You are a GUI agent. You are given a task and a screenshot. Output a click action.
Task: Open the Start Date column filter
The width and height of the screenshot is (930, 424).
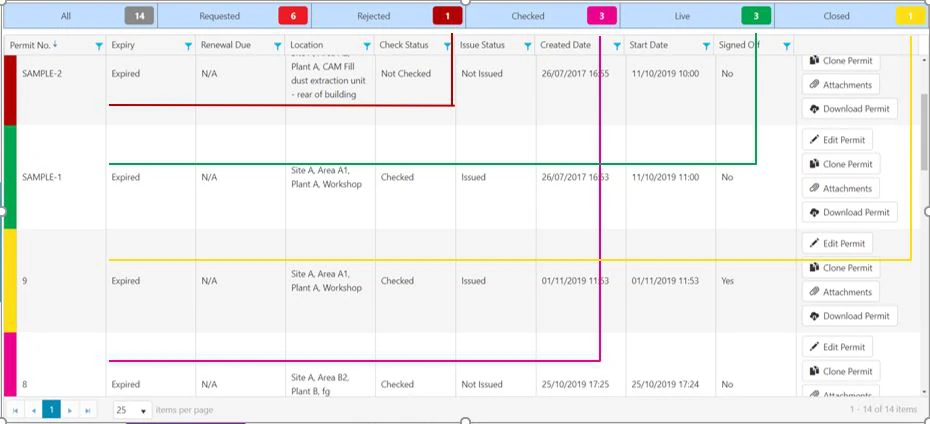(x=706, y=46)
